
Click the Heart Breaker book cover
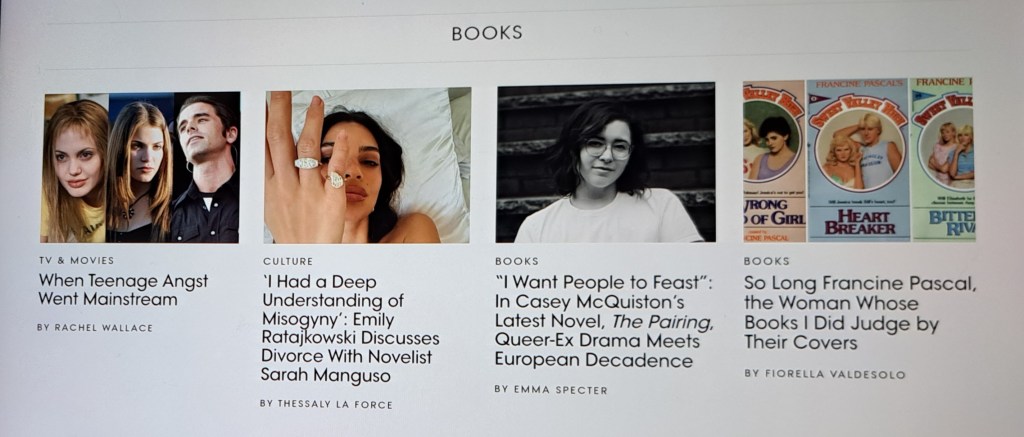coord(857,160)
